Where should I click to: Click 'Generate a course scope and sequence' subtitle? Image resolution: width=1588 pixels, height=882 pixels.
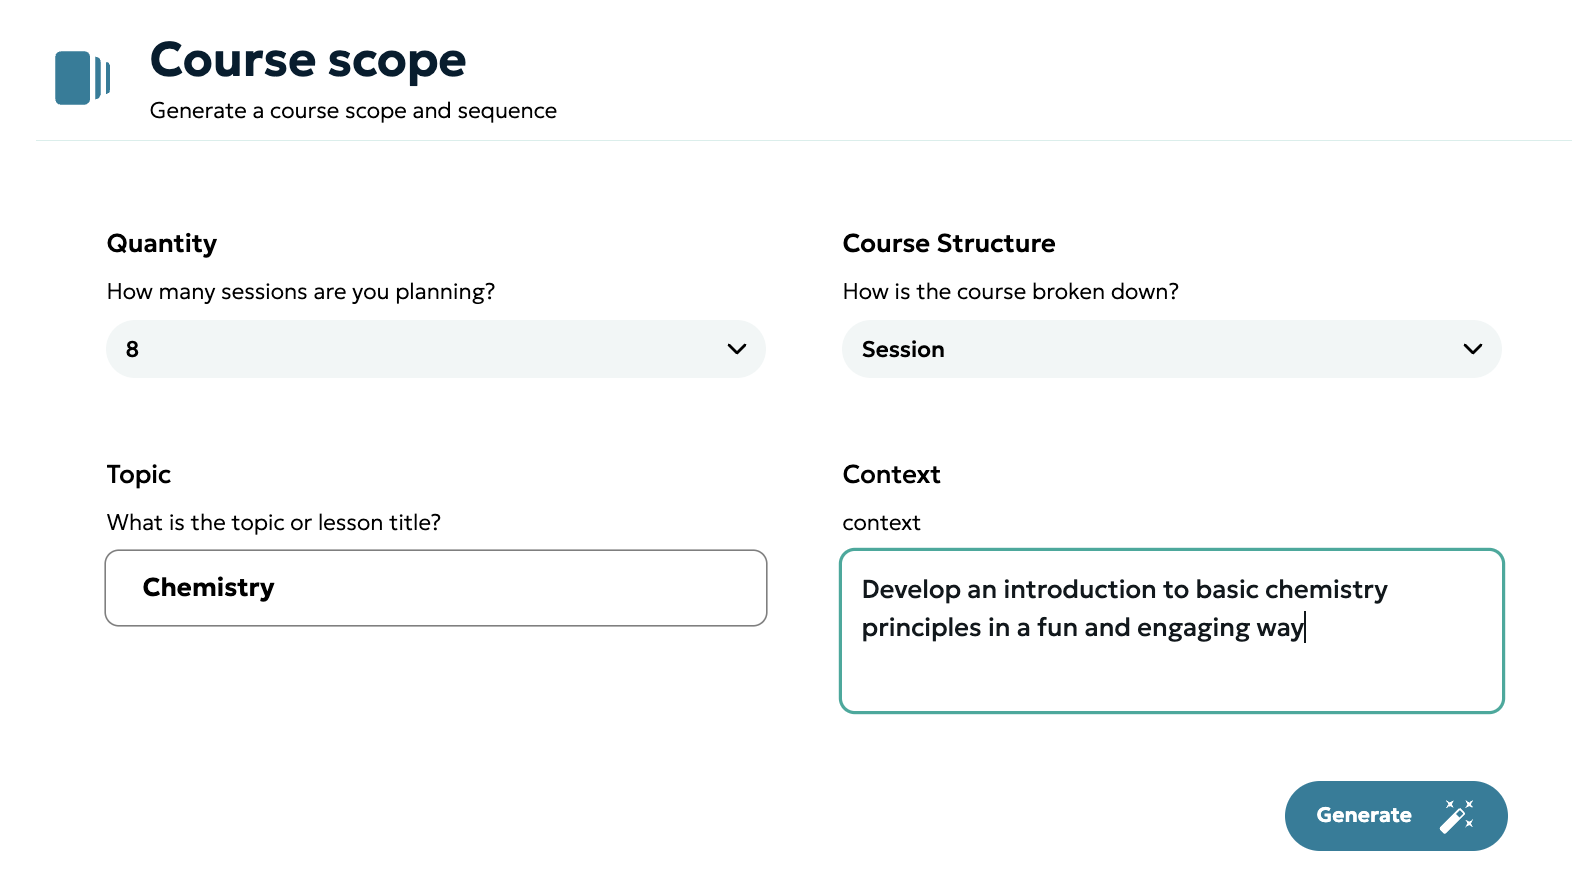[x=353, y=111]
